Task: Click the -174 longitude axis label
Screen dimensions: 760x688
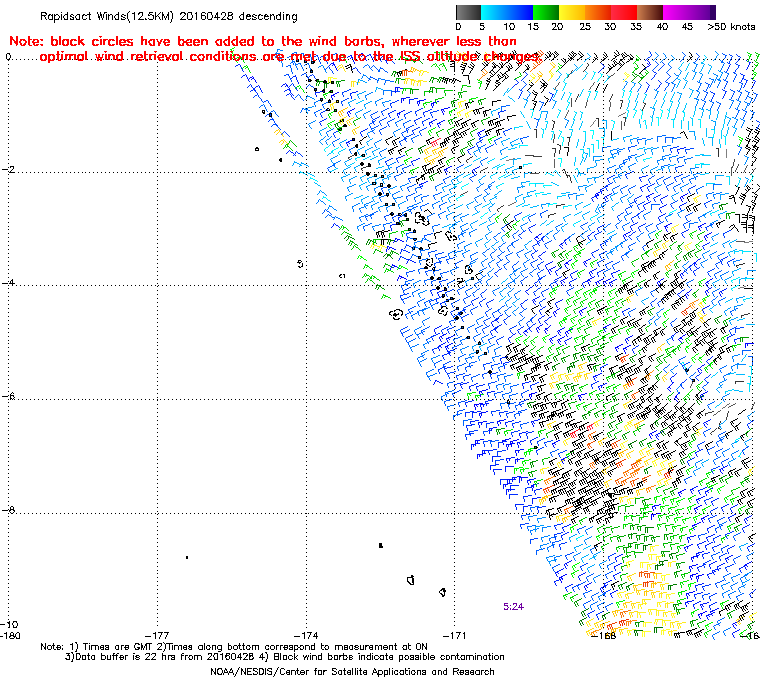Action: 306,635
